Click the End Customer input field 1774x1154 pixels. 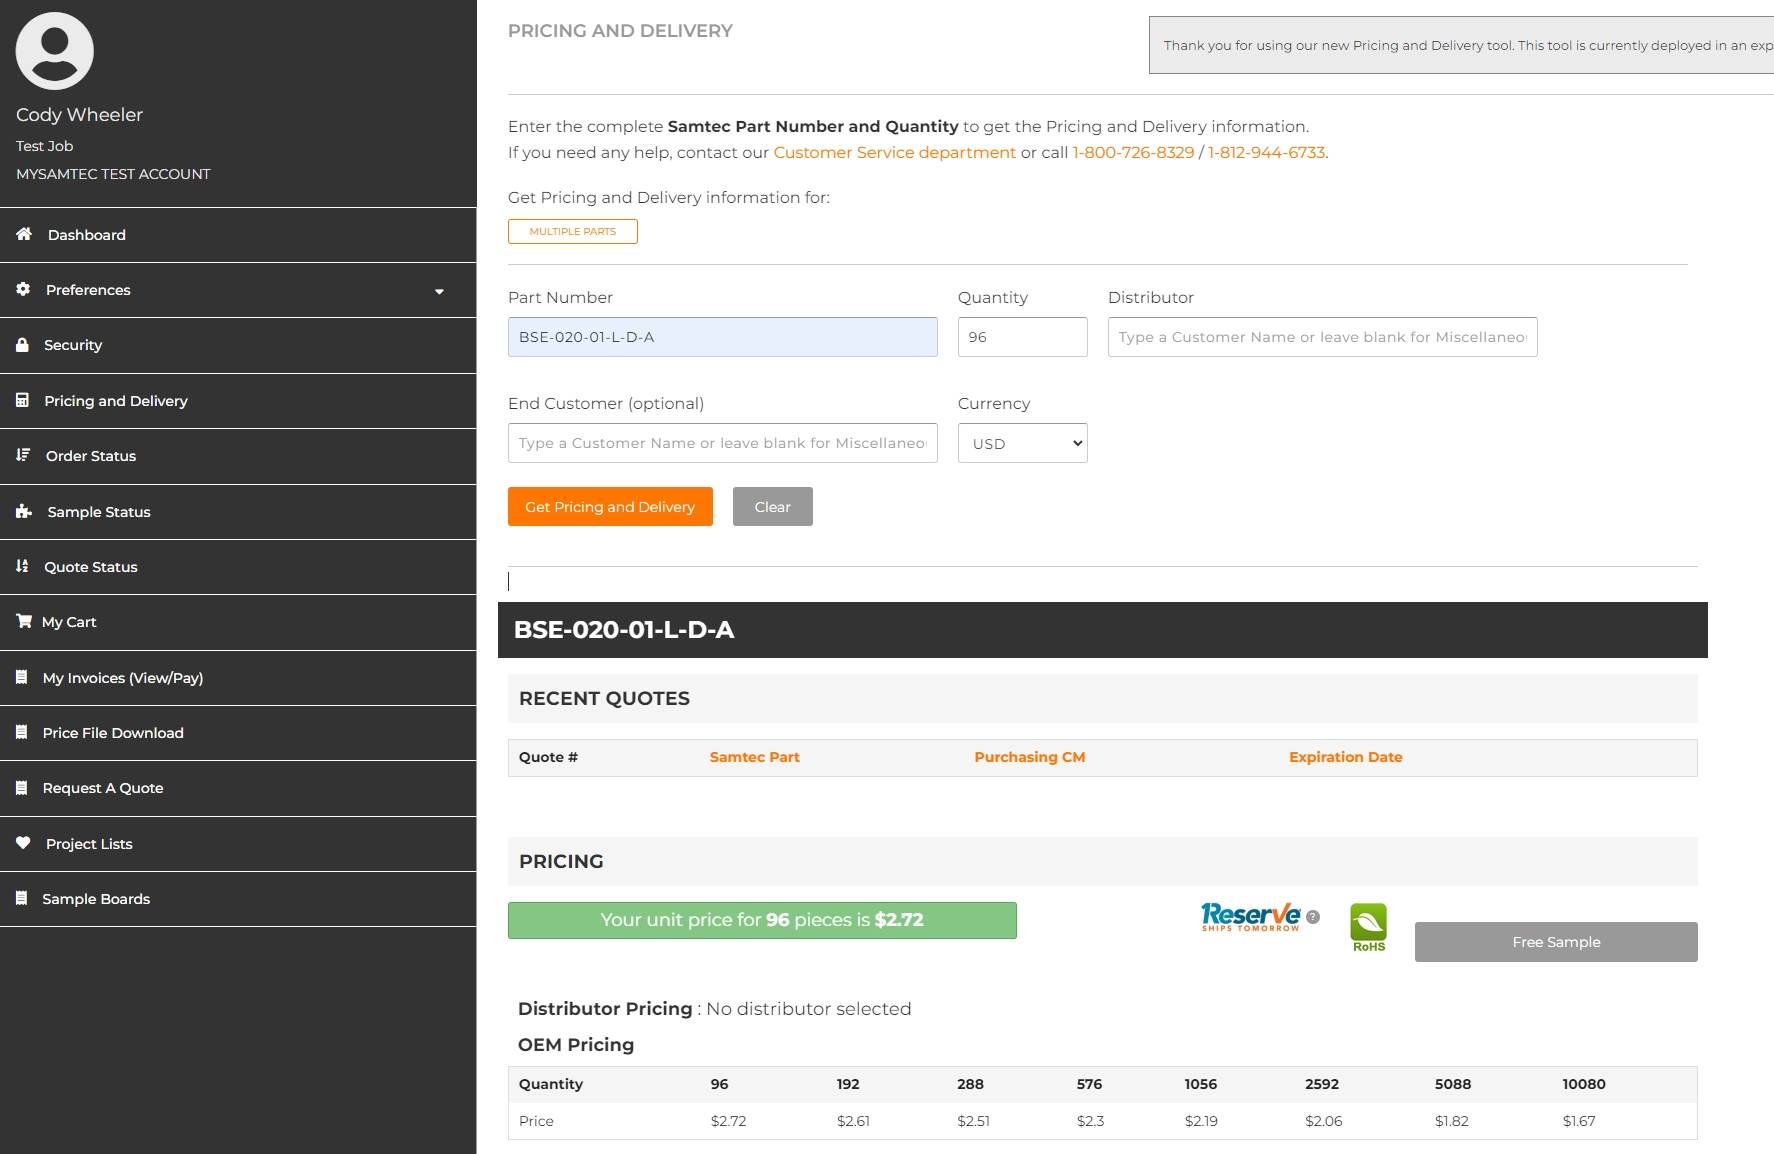point(722,443)
